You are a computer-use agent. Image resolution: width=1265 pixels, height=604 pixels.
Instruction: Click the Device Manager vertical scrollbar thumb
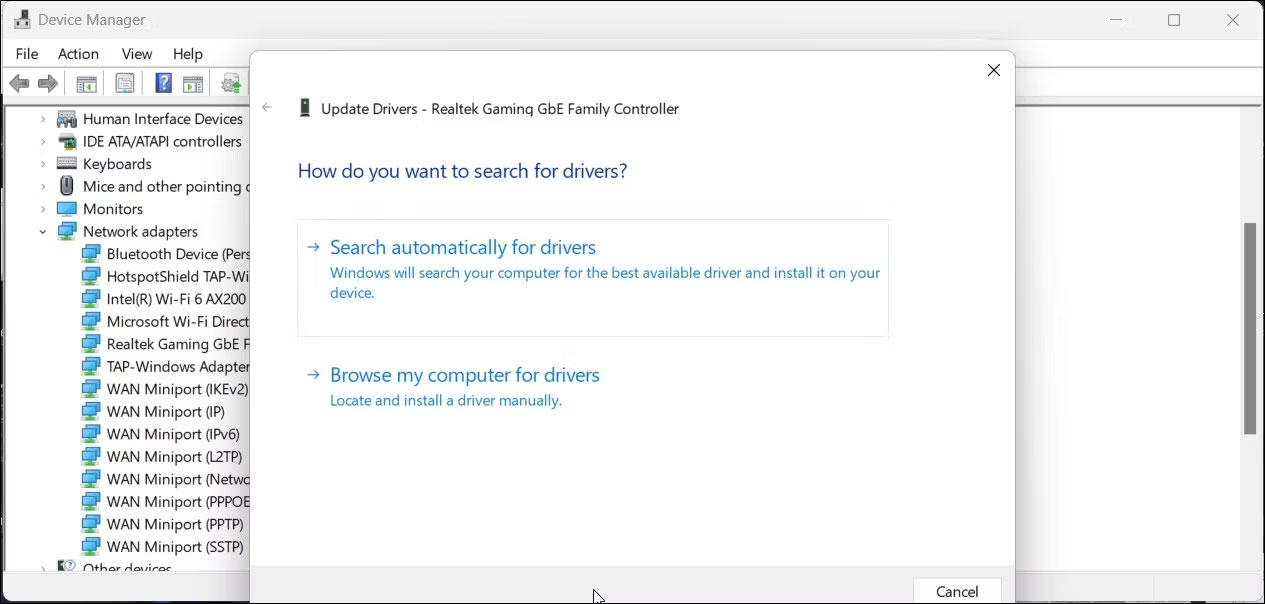click(1249, 328)
